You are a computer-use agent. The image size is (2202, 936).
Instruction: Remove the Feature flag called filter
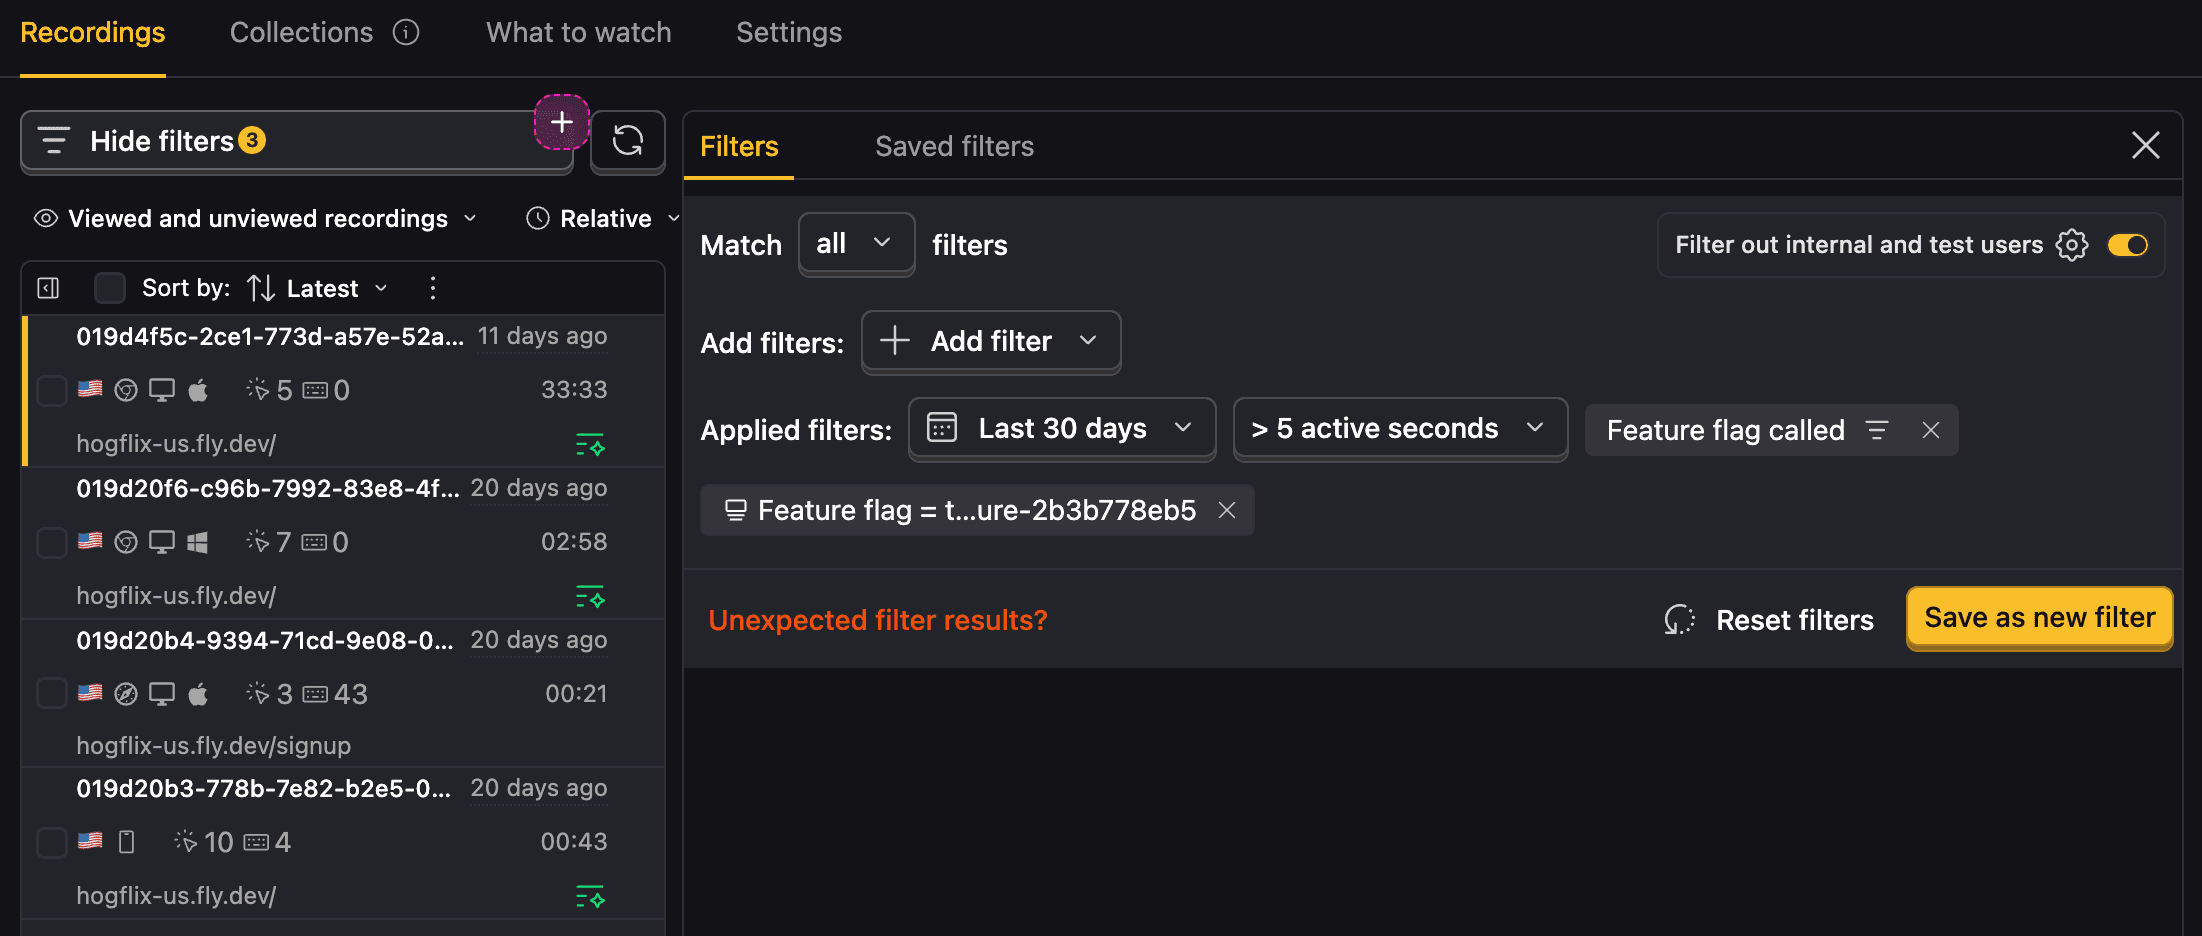1930,430
